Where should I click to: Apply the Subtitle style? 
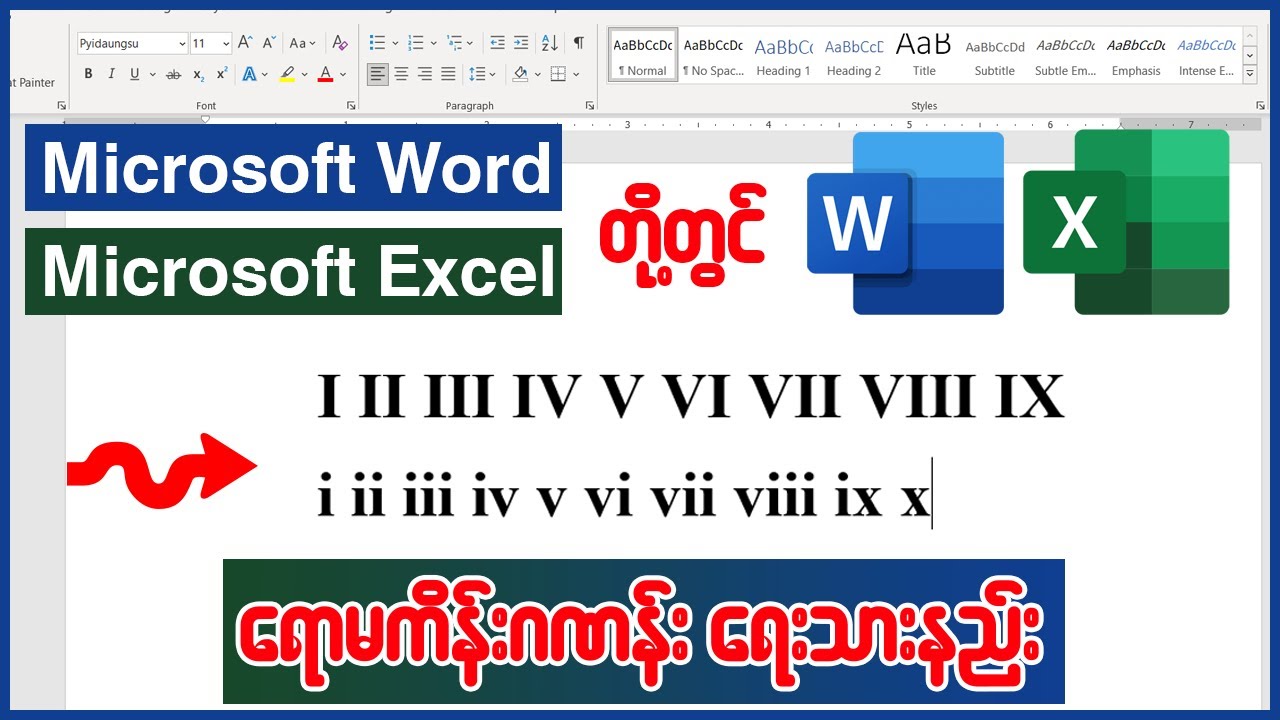(x=995, y=56)
